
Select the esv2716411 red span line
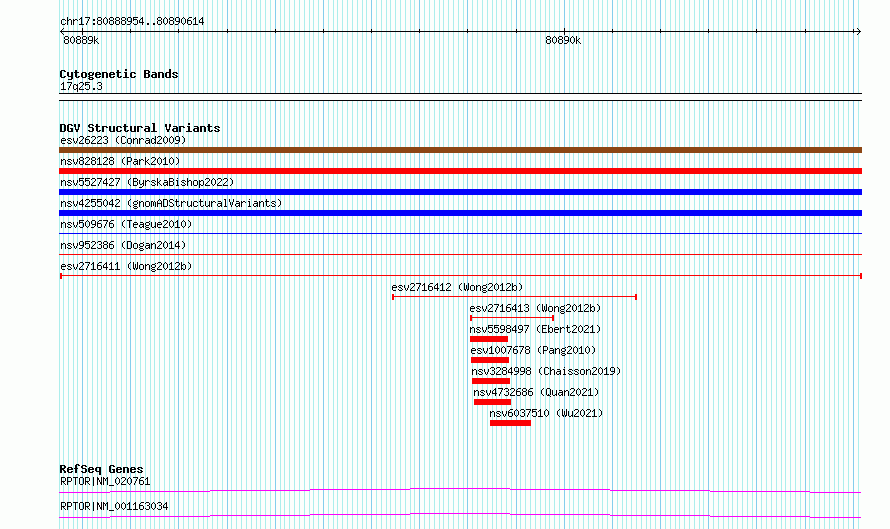461,276
